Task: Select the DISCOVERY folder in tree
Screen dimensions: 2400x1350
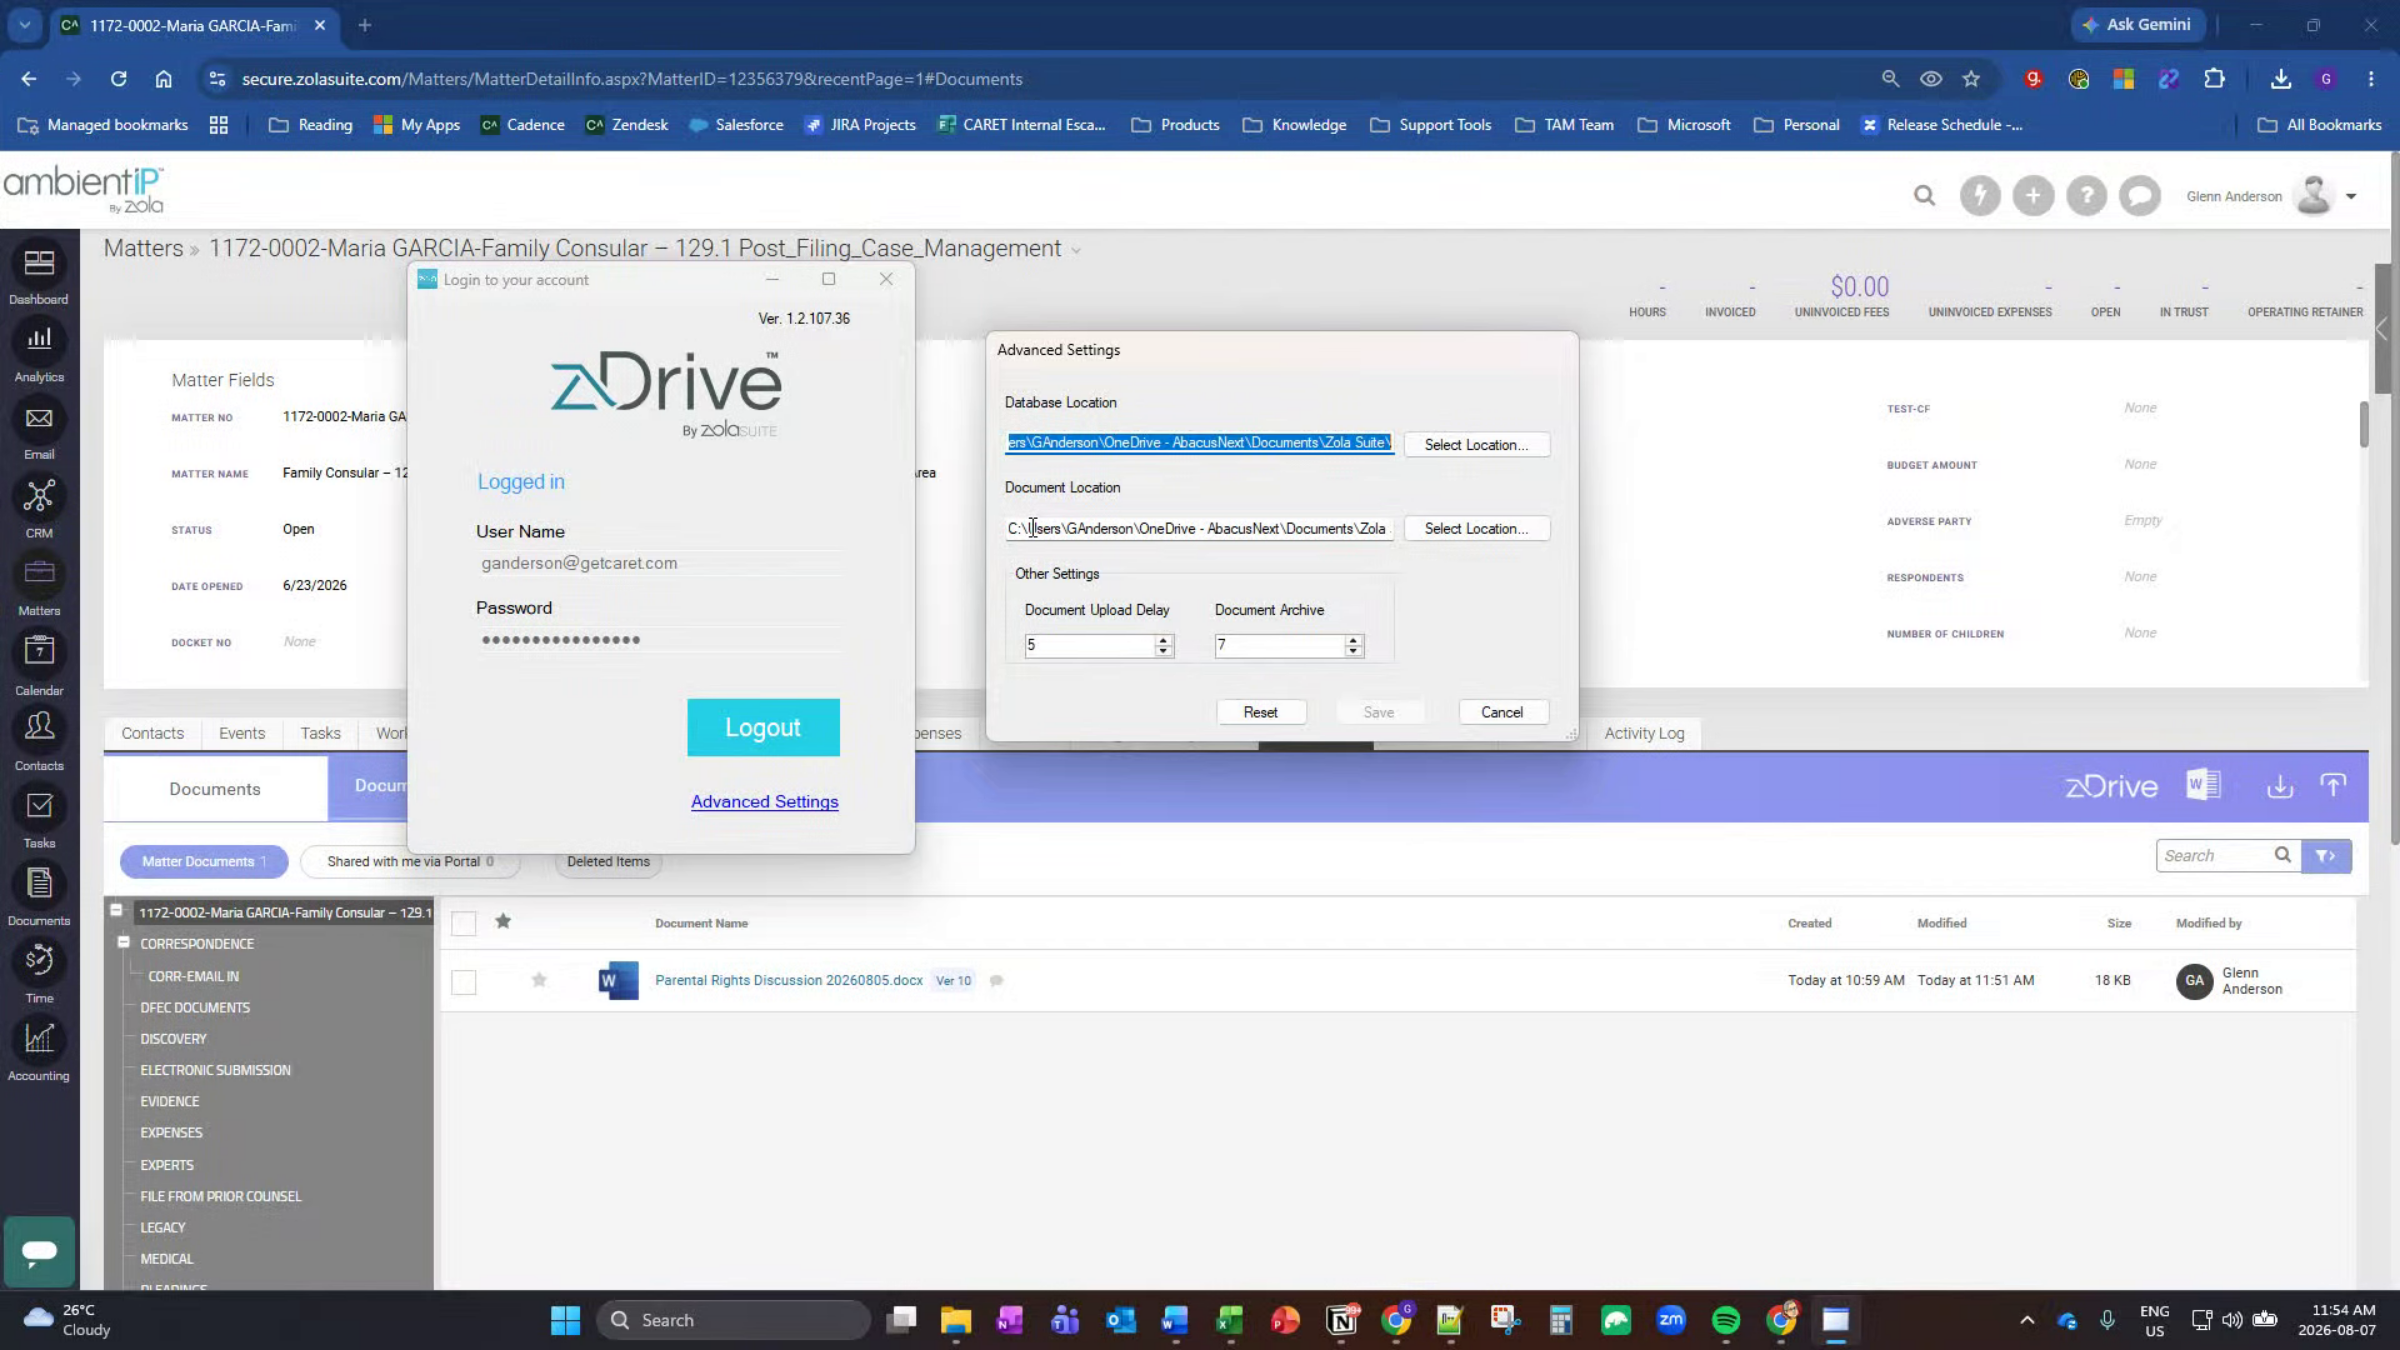Action: click(173, 1039)
